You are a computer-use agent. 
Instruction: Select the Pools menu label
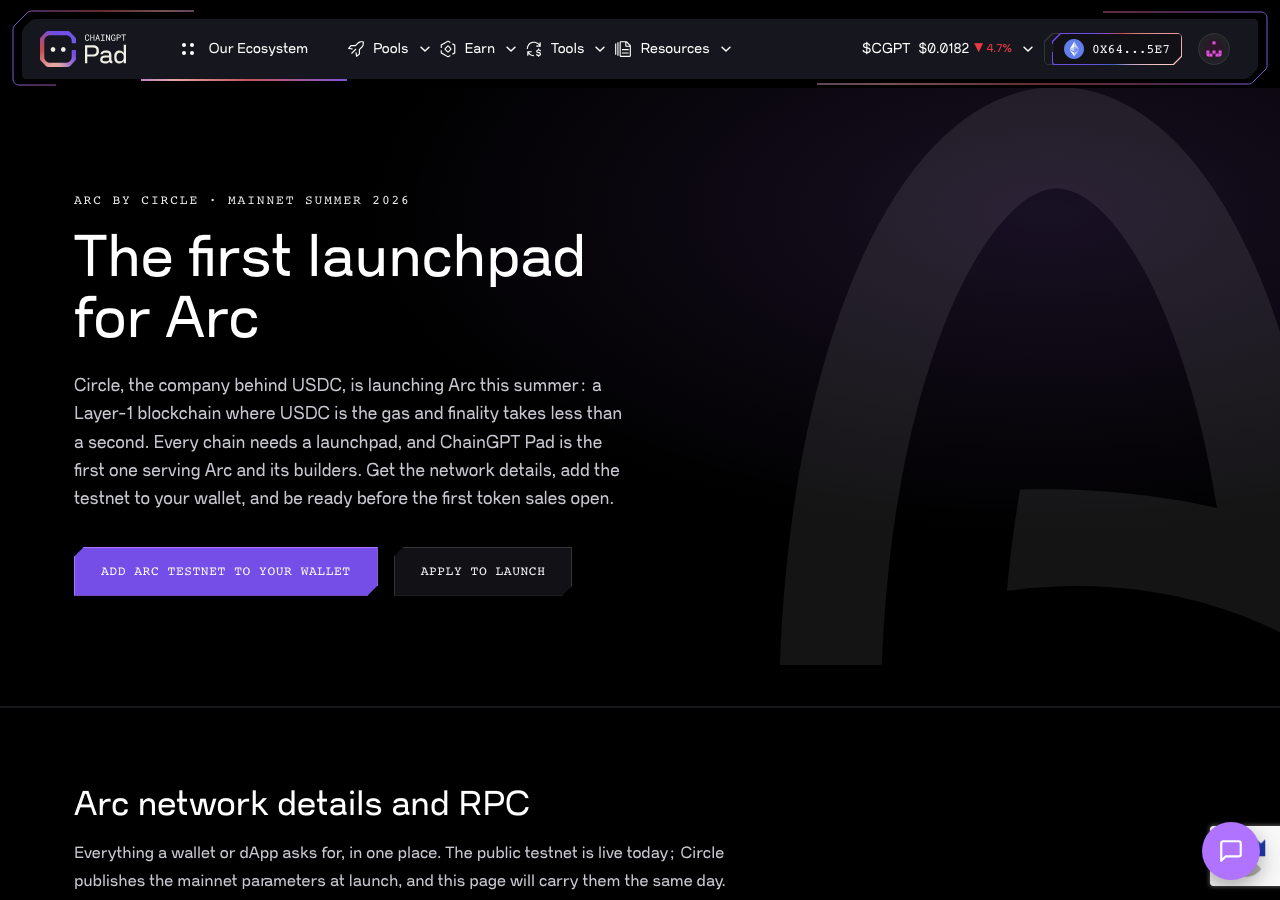391,48
